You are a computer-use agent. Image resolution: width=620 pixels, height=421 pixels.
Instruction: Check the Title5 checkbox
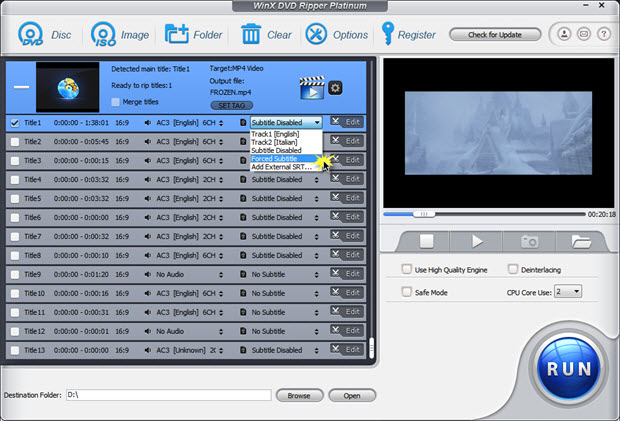(15, 199)
